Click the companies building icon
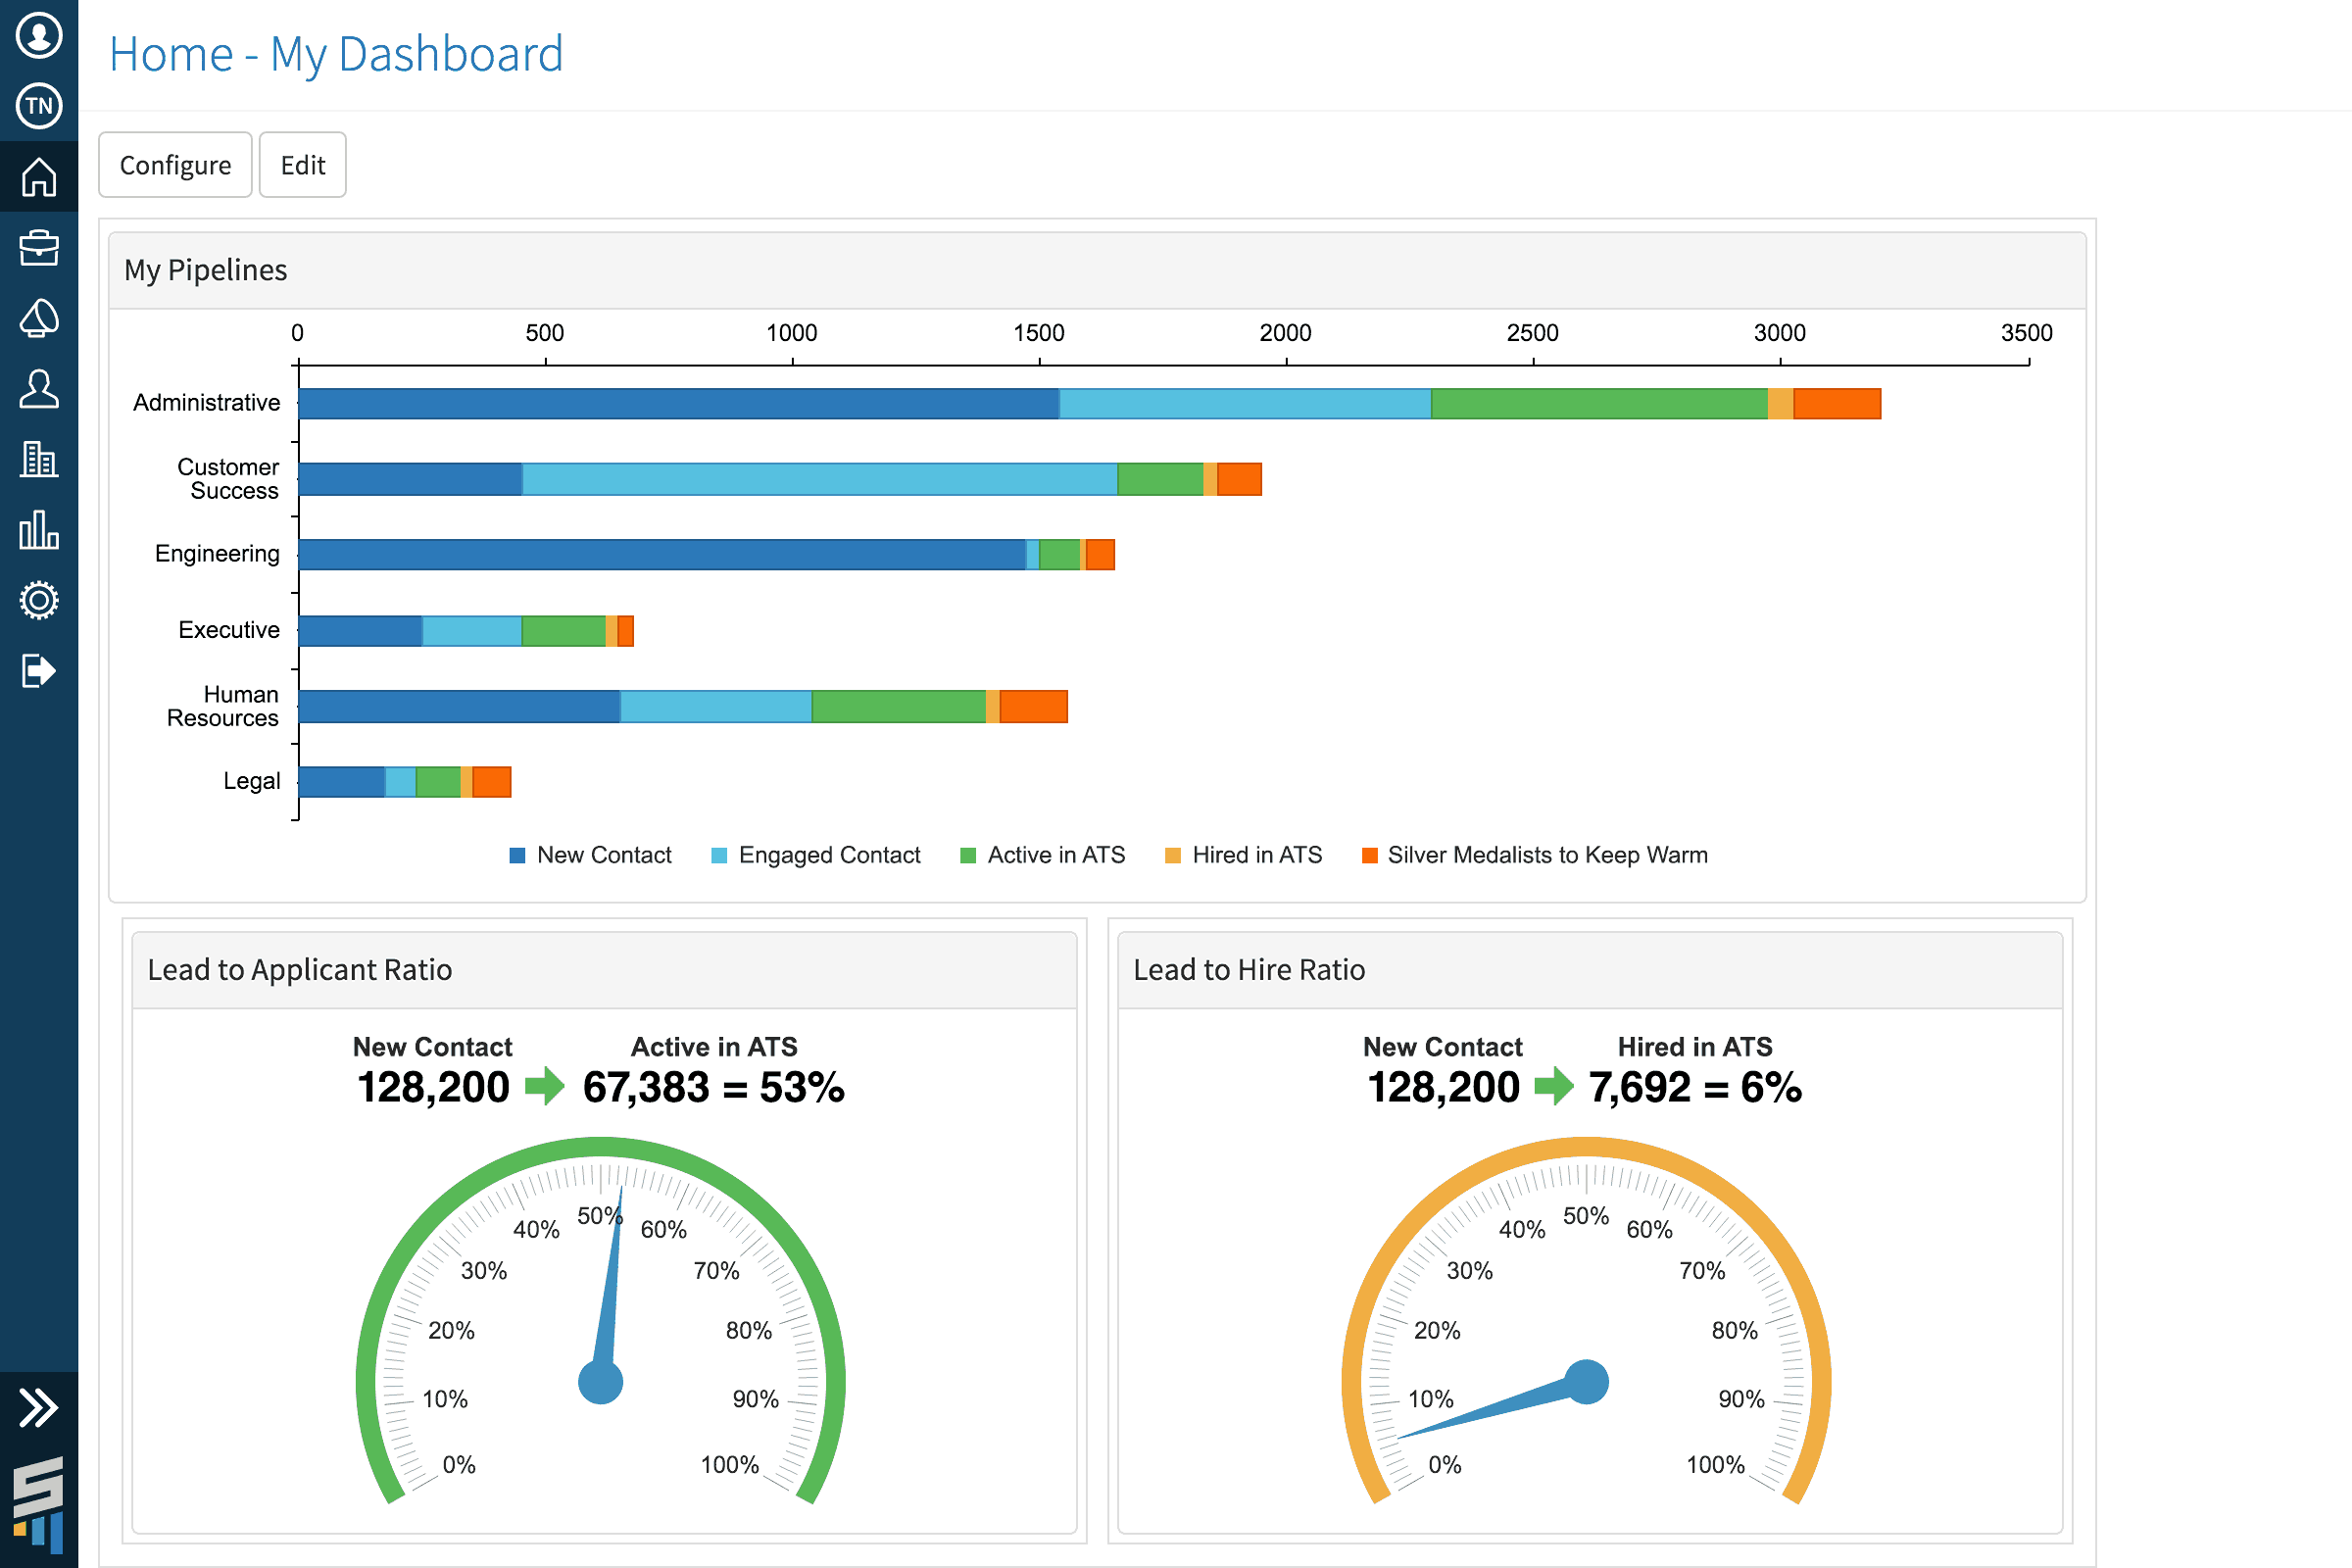 (x=38, y=460)
